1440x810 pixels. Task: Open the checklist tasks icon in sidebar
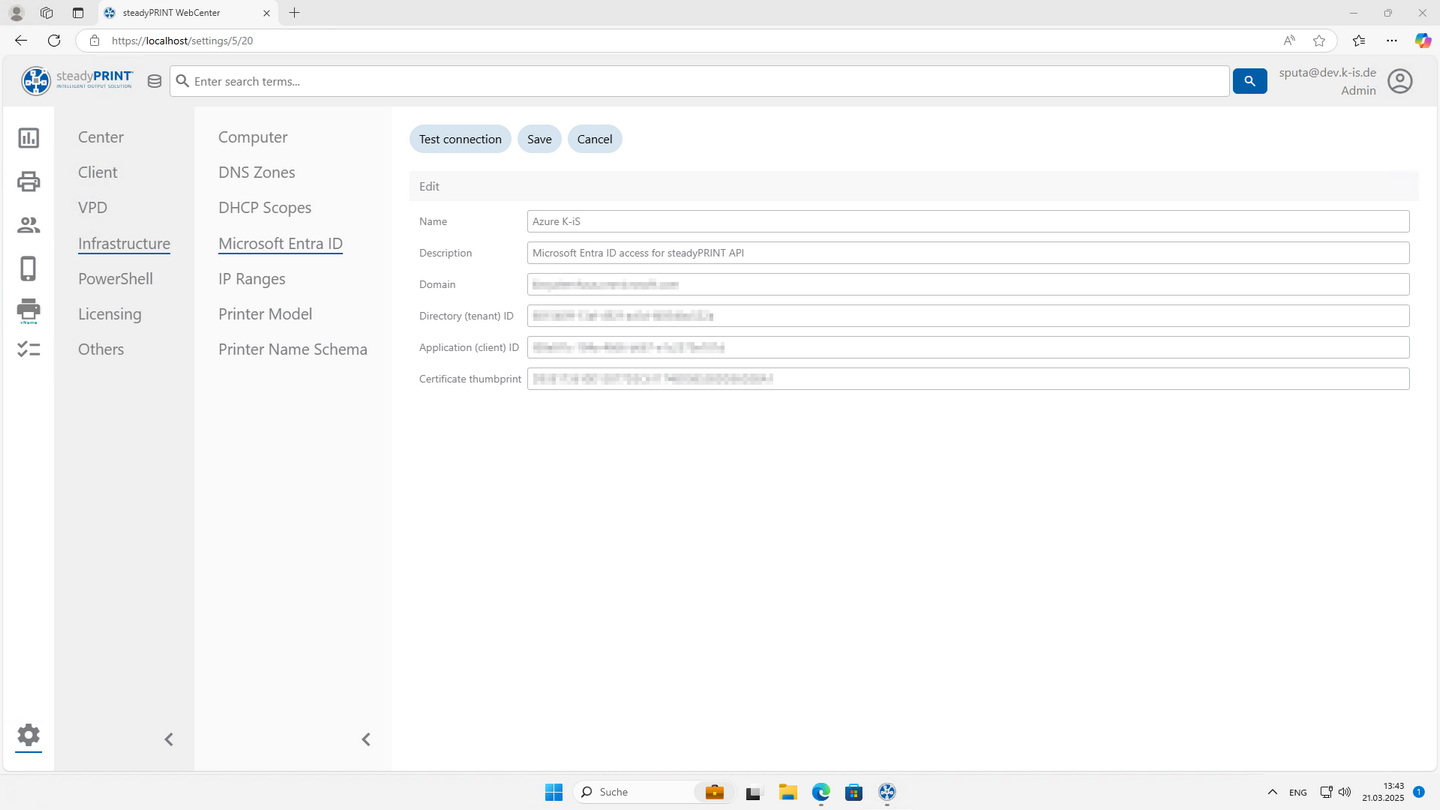click(x=28, y=349)
